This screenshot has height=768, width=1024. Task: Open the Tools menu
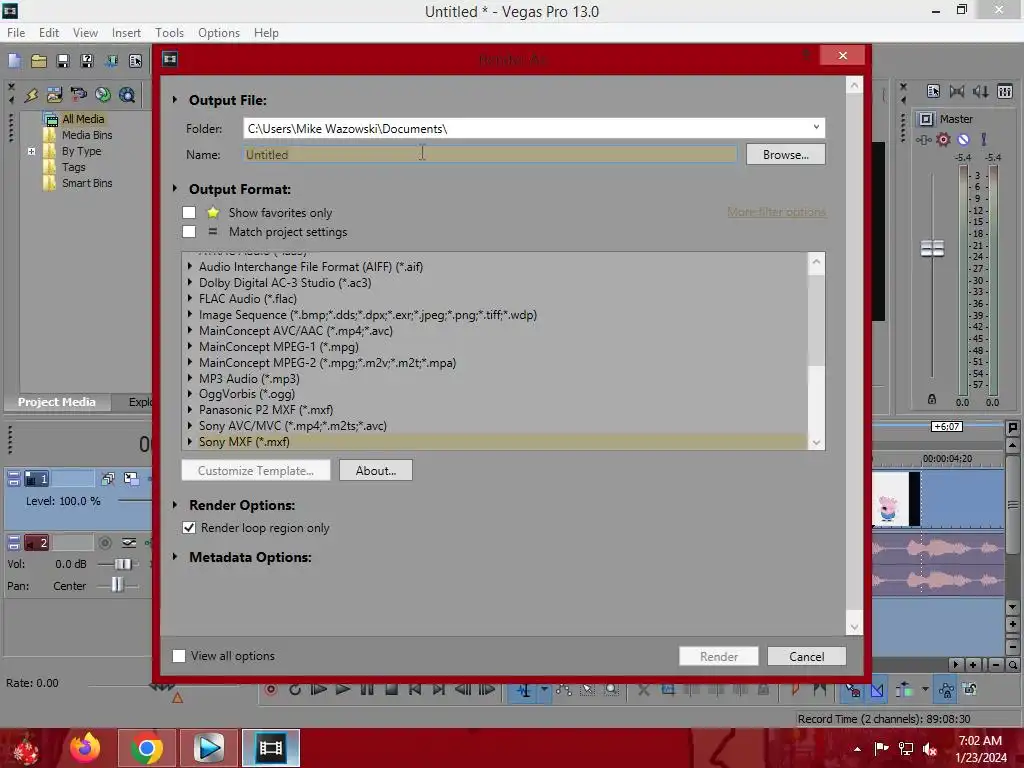(169, 33)
